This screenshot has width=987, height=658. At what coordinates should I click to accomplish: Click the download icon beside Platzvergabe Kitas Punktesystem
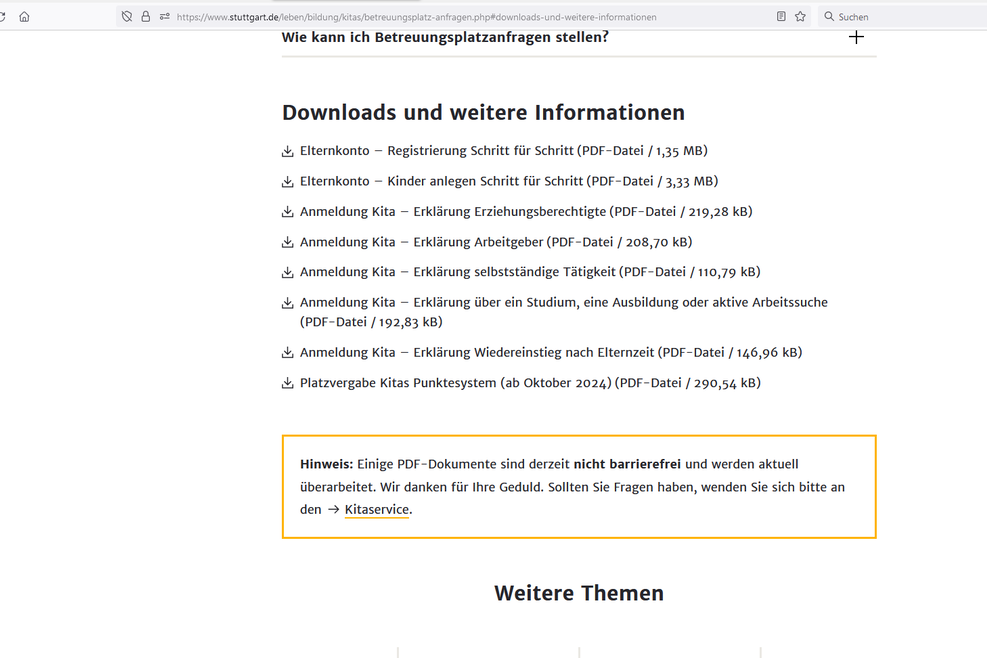288,382
